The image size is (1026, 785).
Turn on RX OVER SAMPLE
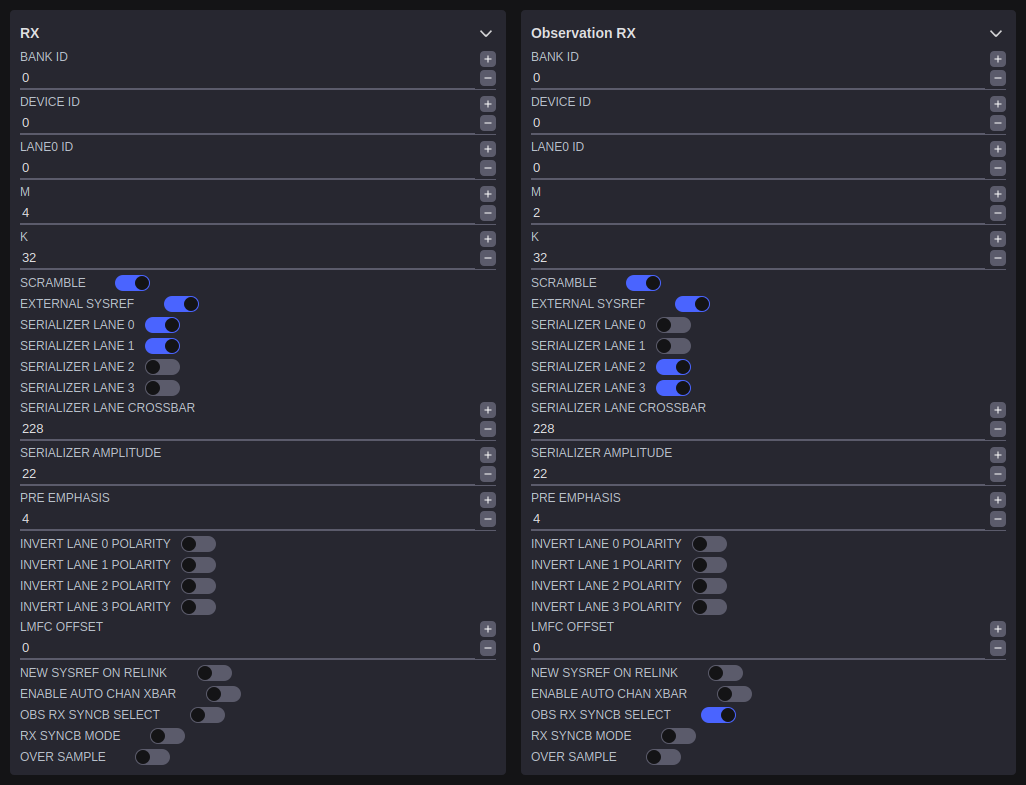pyautogui.click(x=152, y=758)
